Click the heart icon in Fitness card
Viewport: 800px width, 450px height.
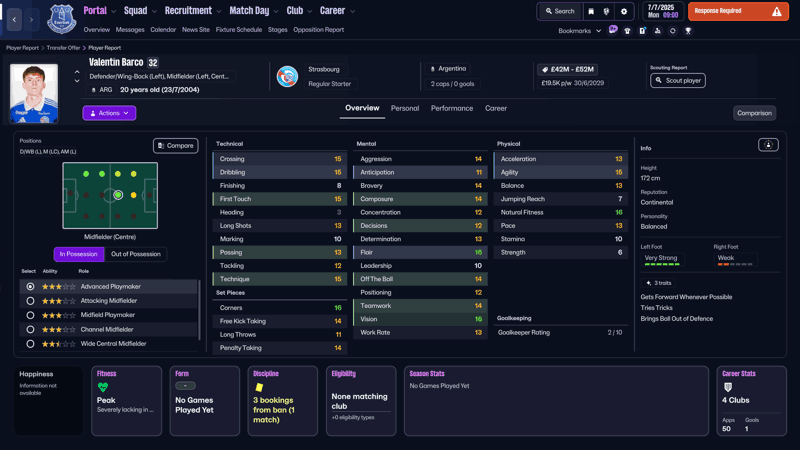[103, 387]
